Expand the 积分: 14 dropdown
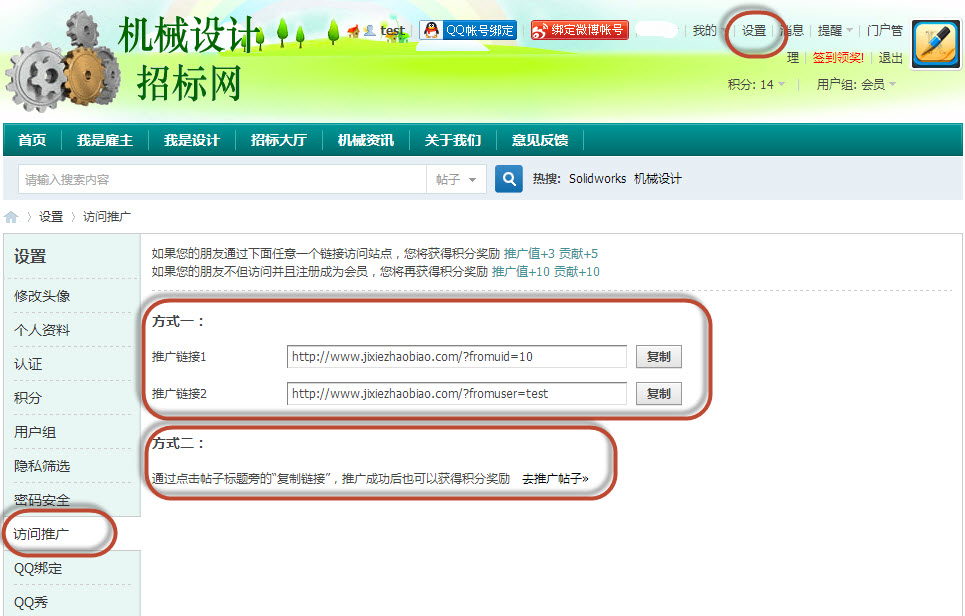This screenshot has height=616, width=965. click(x=756, y=84)
